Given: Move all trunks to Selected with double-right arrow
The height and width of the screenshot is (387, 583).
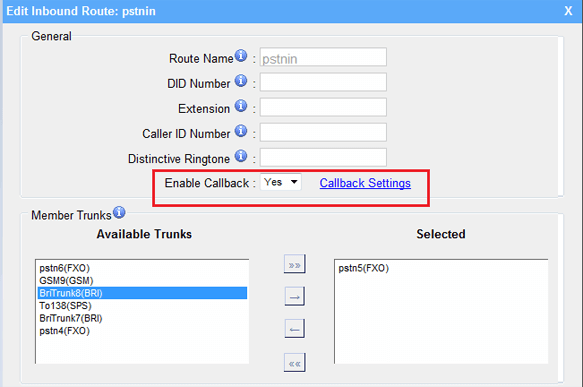Looking at the screenshot, I should [x=294, y=264].
